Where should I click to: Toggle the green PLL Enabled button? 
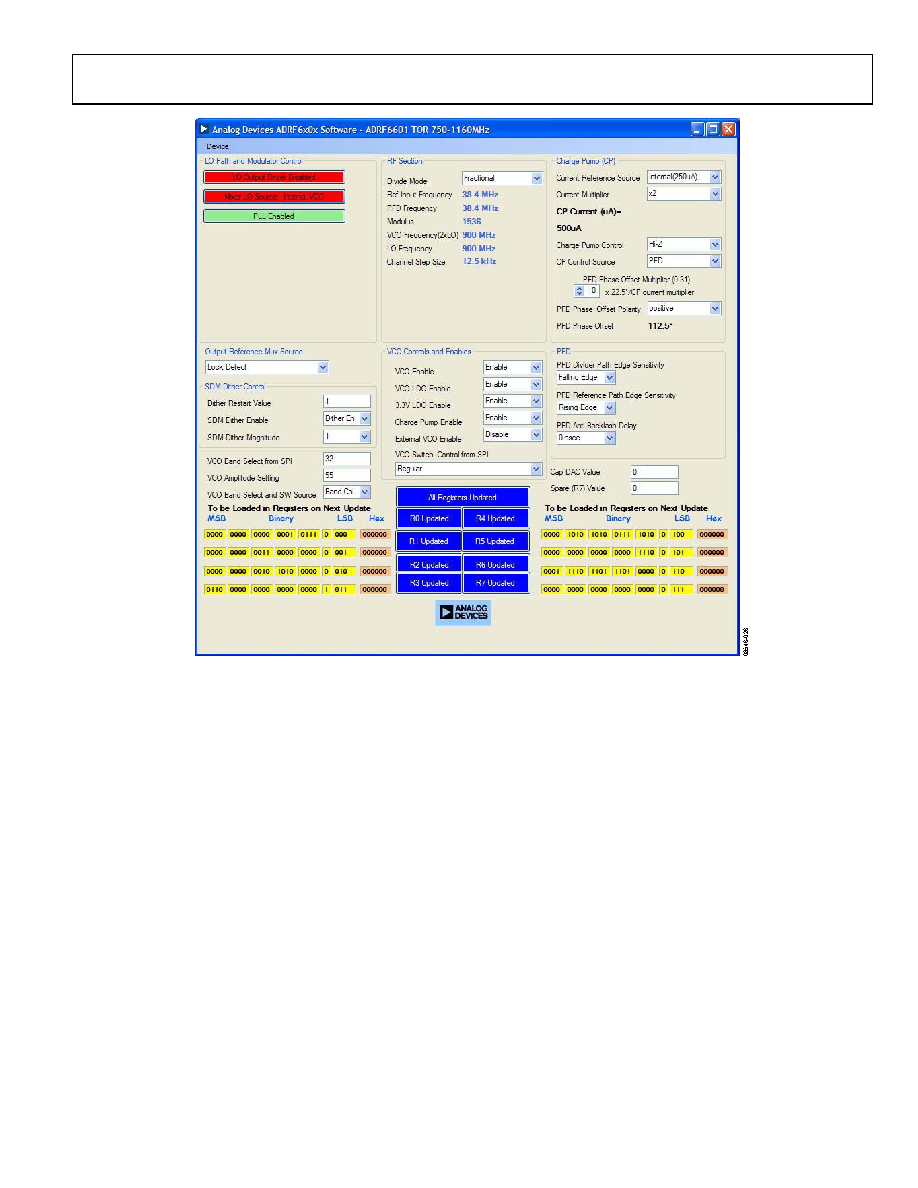[x=273, y=216]
